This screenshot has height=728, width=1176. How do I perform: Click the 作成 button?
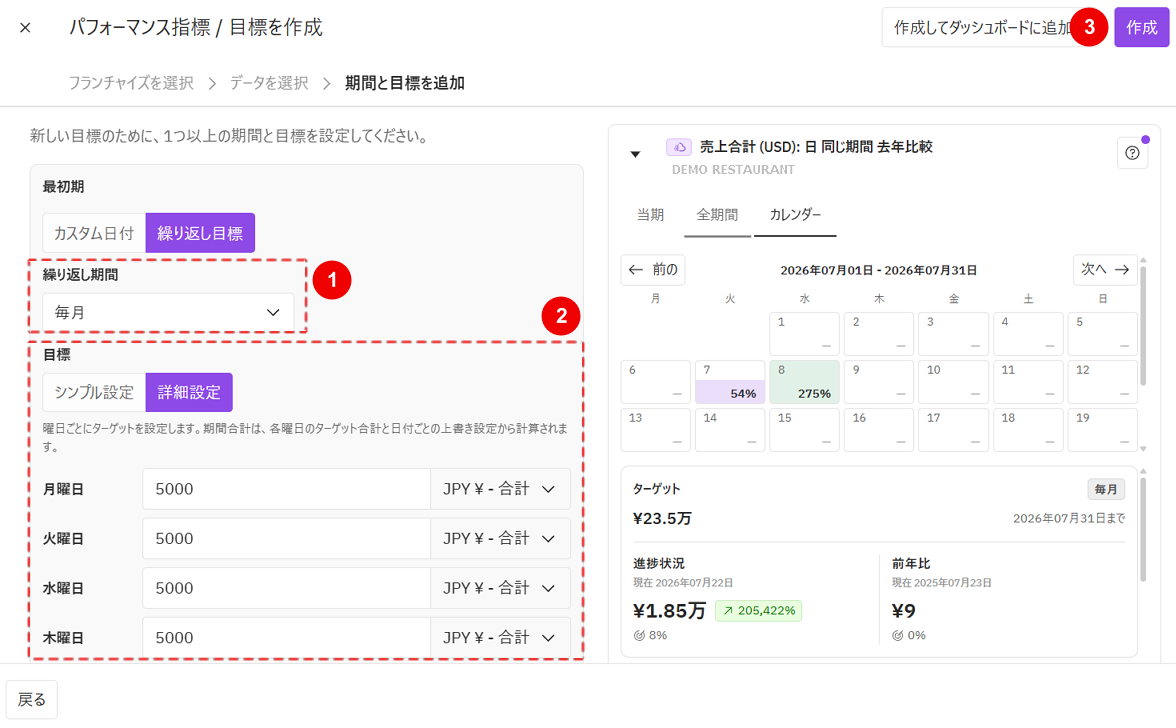tap(1142, 28)
